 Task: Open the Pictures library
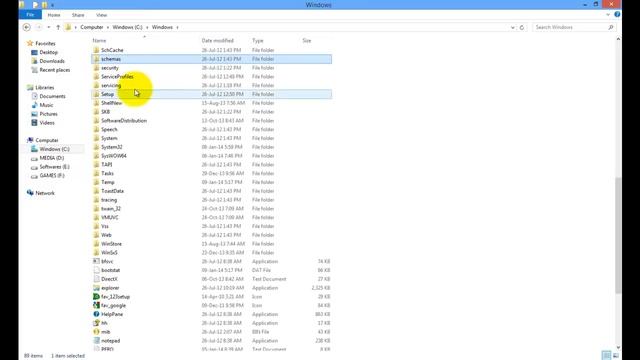pyautogui.click(x=48, y=114)
